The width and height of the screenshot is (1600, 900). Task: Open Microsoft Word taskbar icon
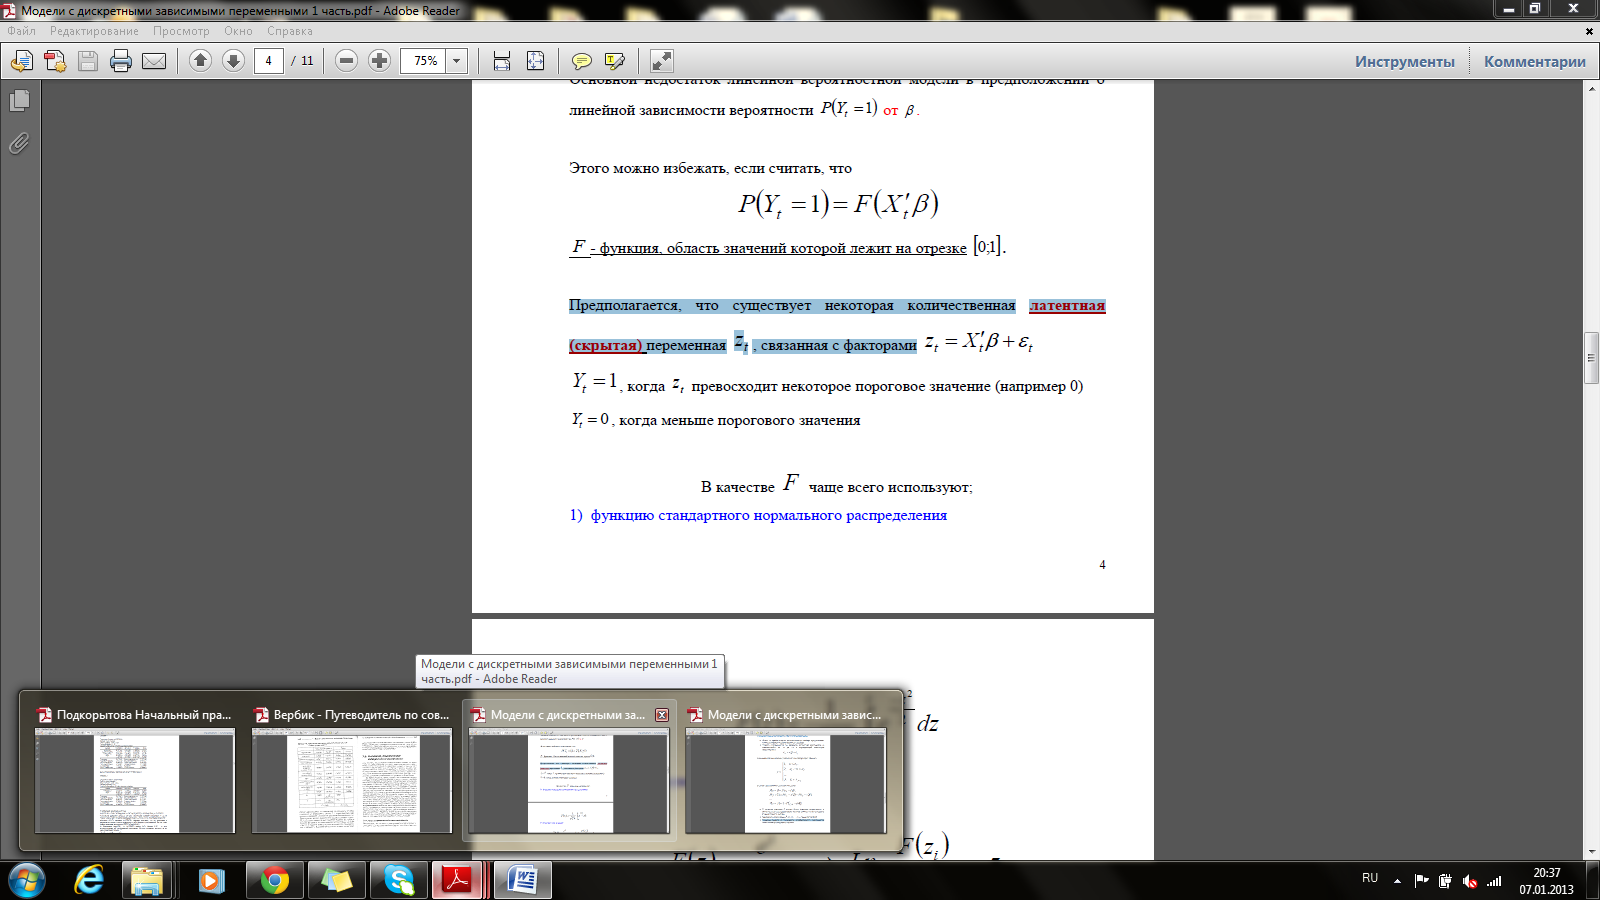click(x=523, y=881)
